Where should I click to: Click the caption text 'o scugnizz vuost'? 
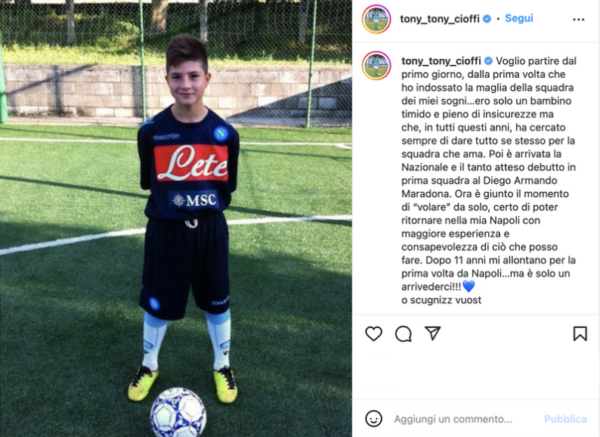(441, 300)
